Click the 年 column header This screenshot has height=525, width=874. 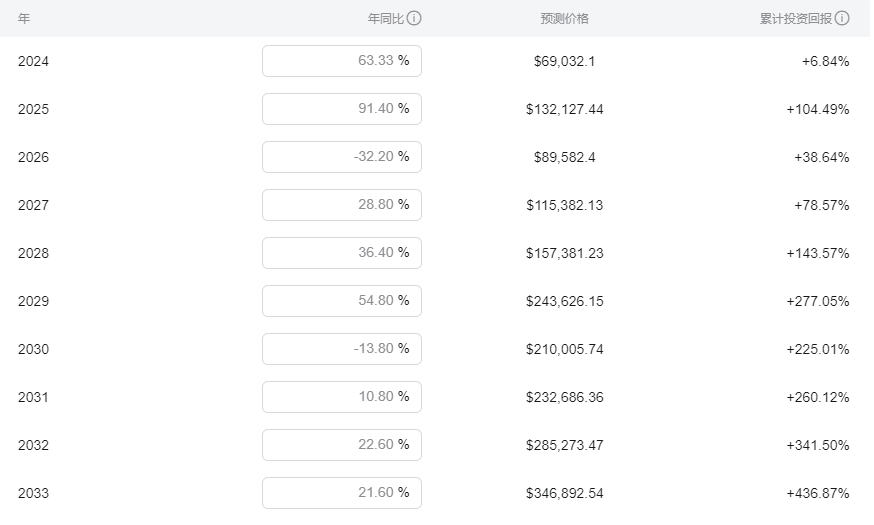(x=24, y=18)
